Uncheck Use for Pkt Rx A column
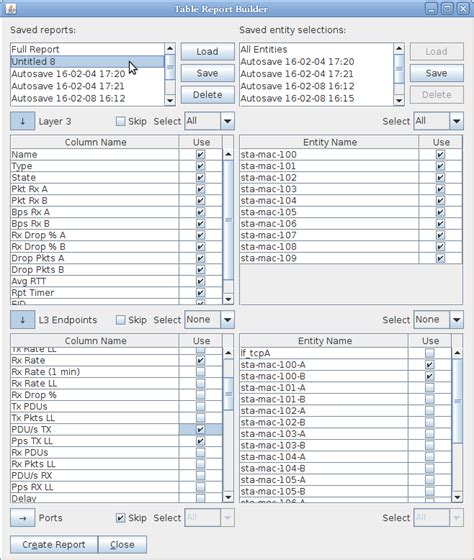 (x=201, y=189)
